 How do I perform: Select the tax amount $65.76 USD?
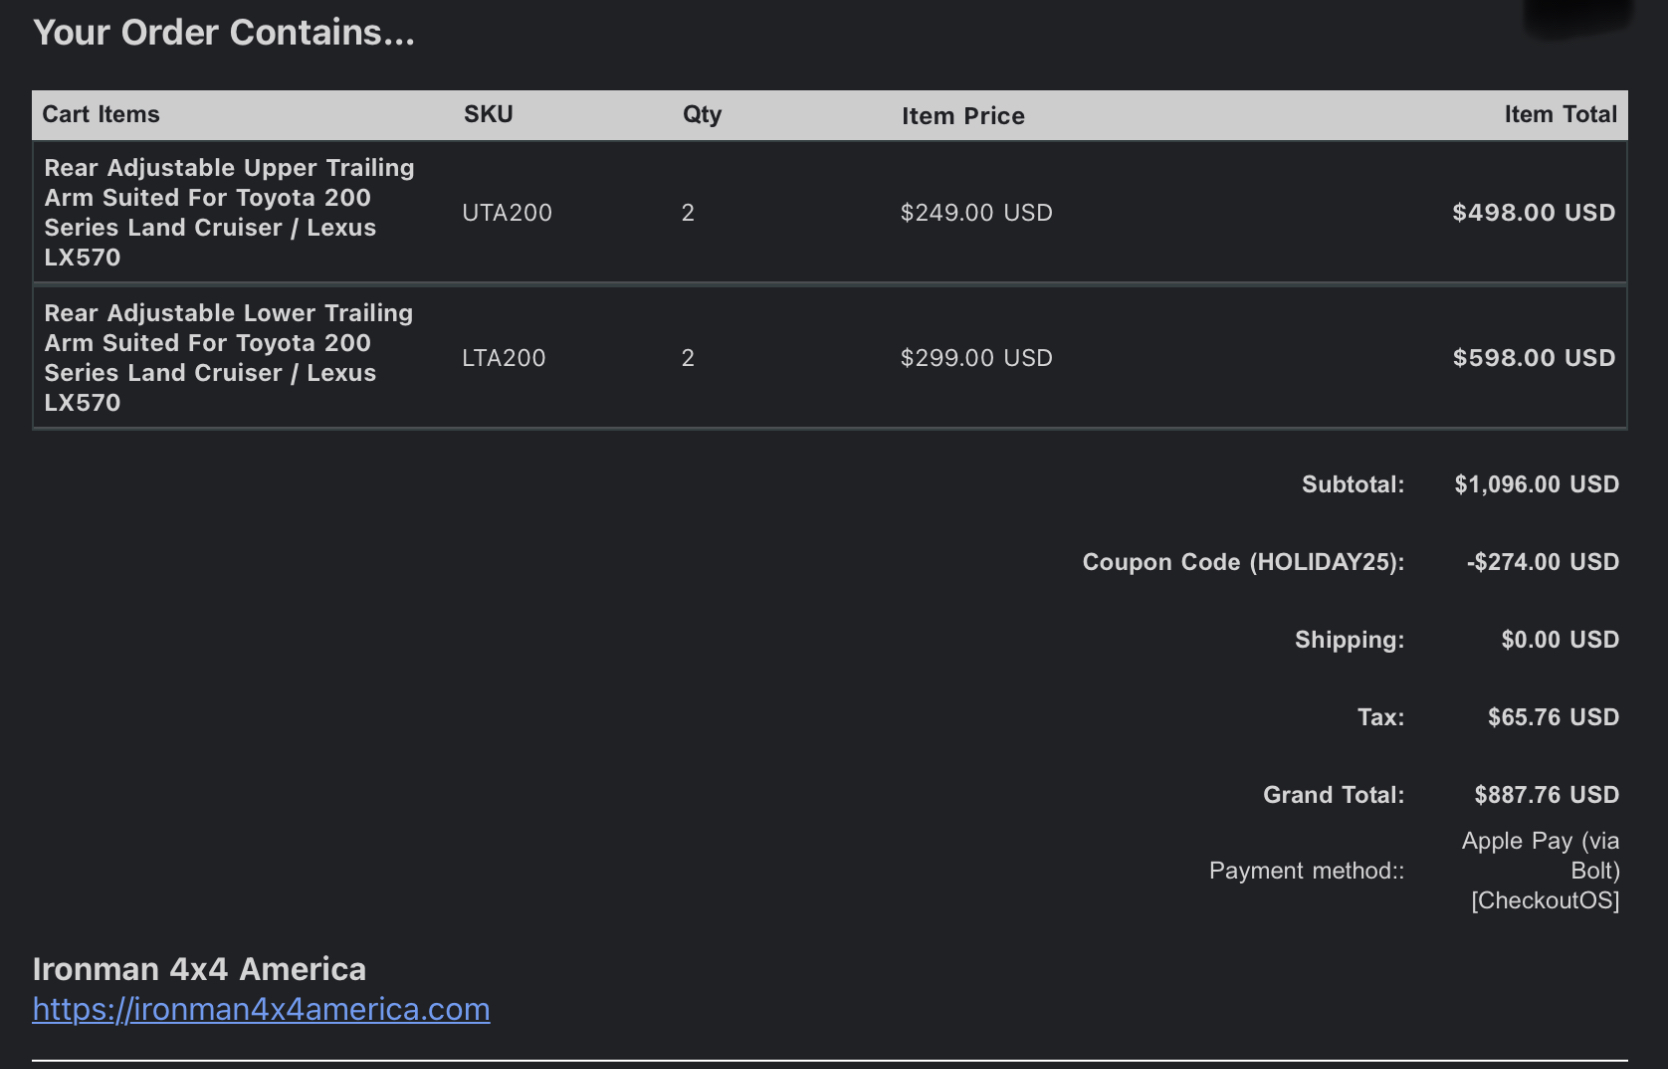(1553, 717)
